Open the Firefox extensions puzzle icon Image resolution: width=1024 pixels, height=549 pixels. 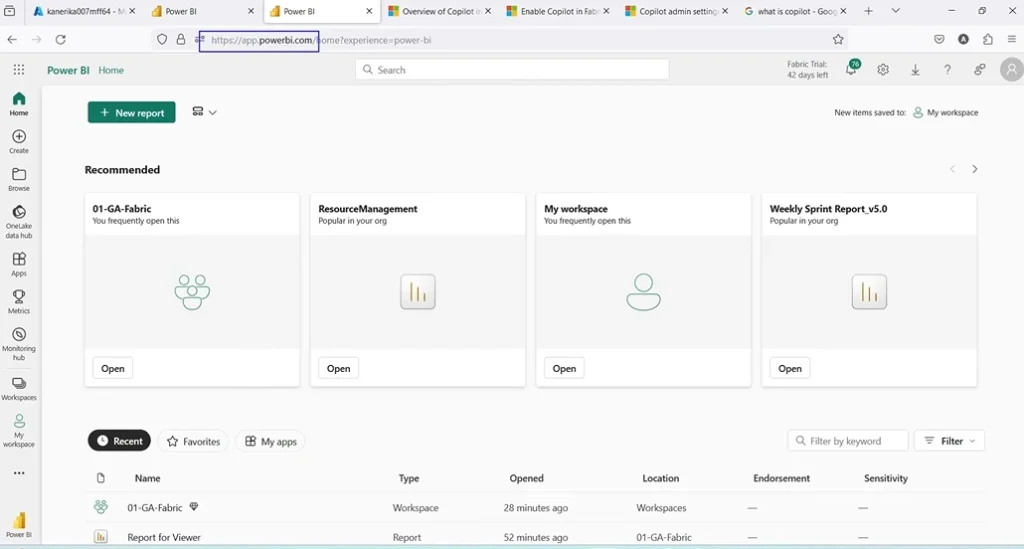[987, 40]
